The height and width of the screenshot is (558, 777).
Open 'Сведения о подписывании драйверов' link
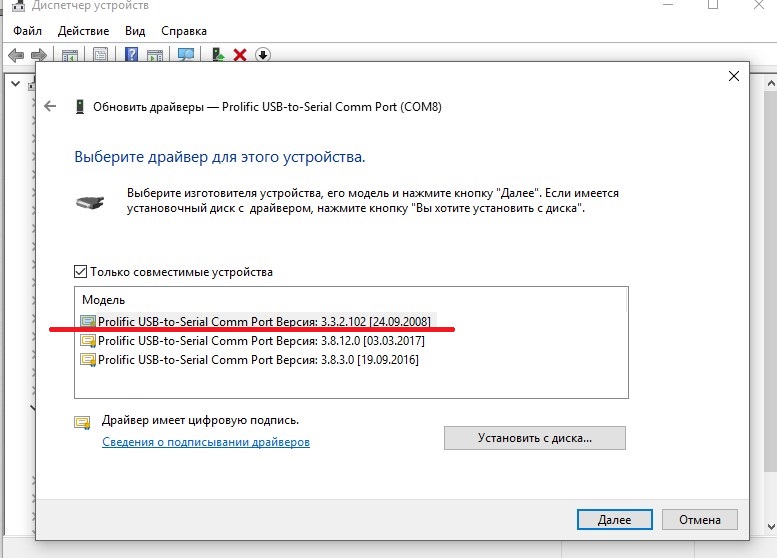point(206,442)
